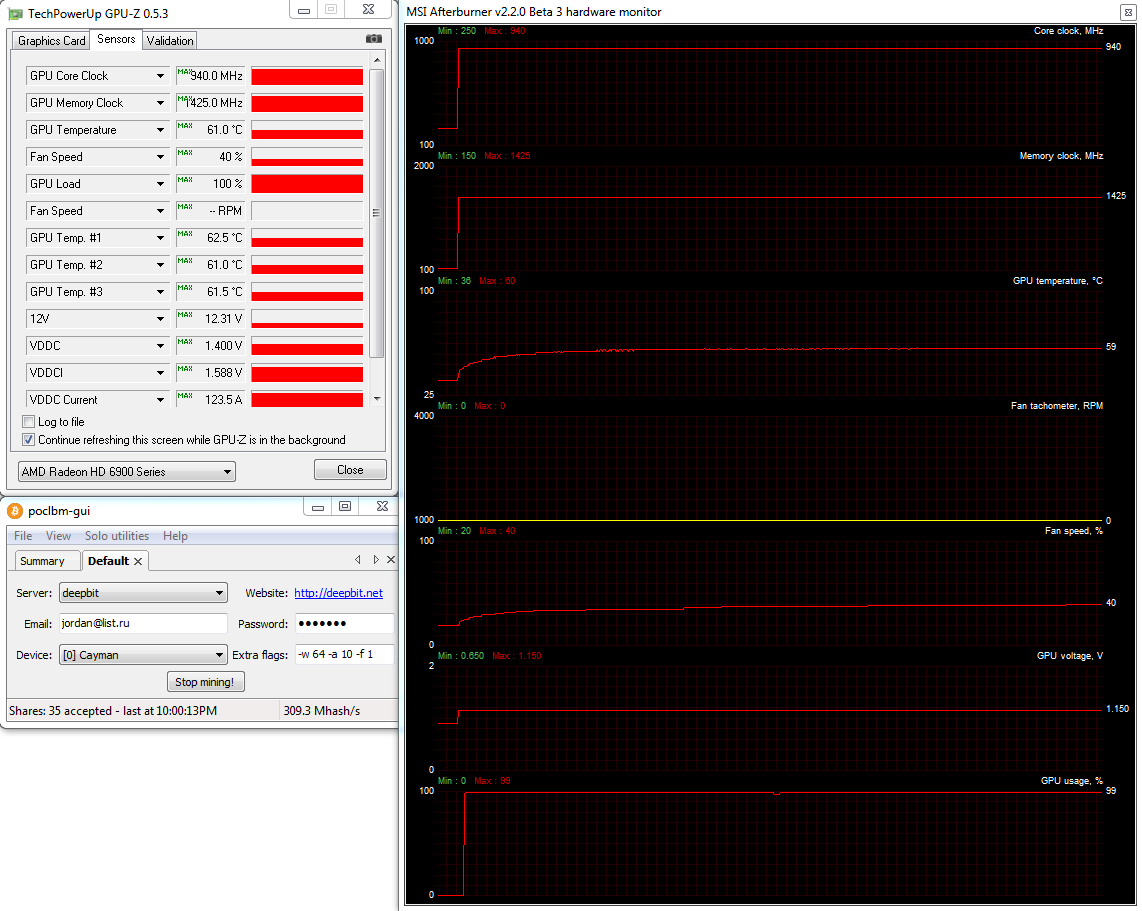Close the Default tab with its X

point(138,561)
